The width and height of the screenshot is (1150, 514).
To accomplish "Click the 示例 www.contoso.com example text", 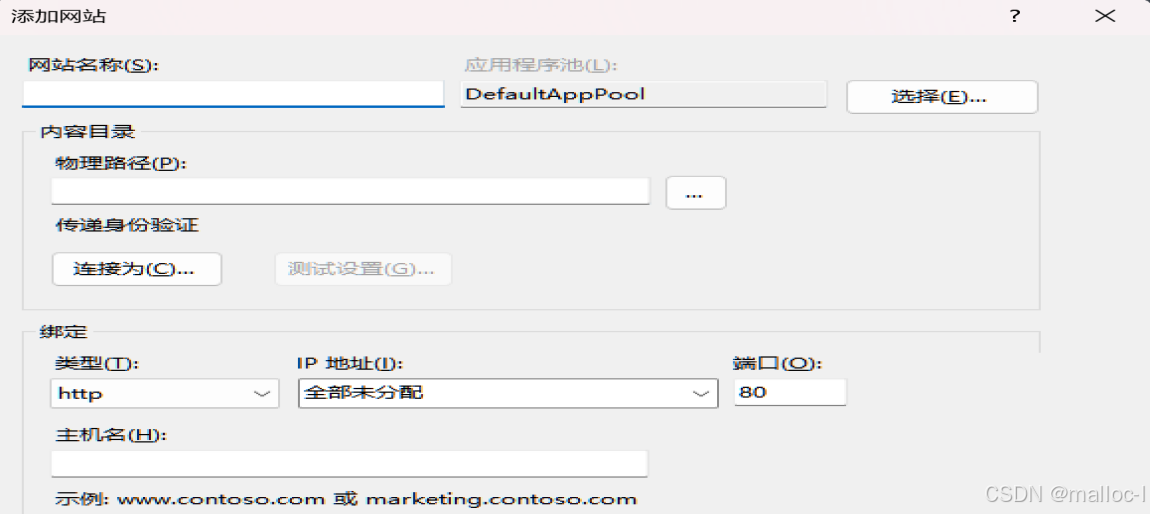I will [346, 500].
